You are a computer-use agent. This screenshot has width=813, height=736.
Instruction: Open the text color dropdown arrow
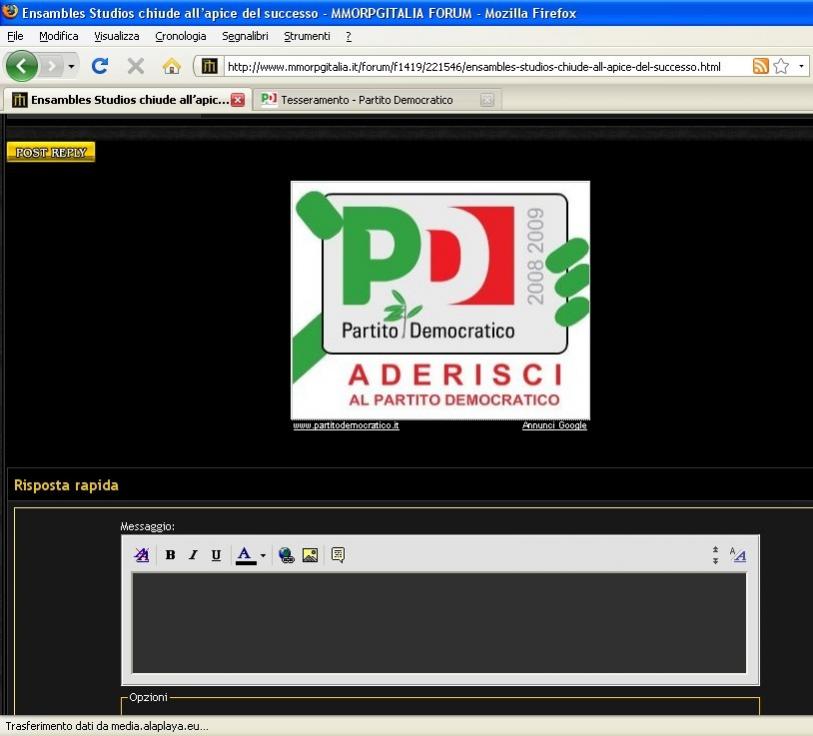[x=263, y=556]
